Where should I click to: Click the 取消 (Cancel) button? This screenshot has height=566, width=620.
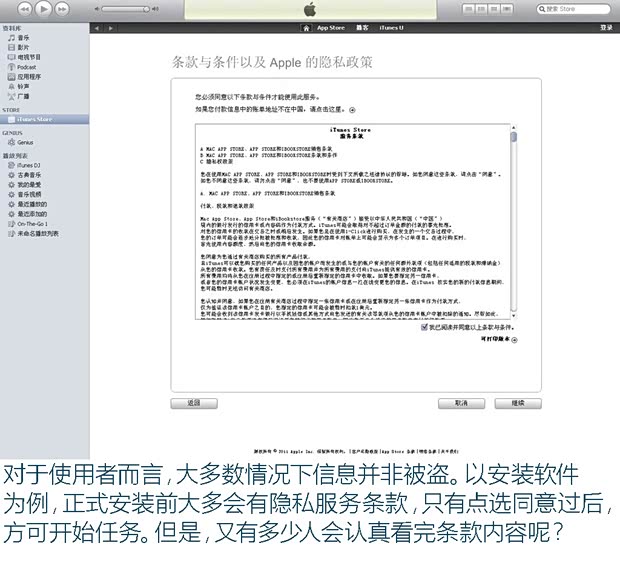click(461, 402)
